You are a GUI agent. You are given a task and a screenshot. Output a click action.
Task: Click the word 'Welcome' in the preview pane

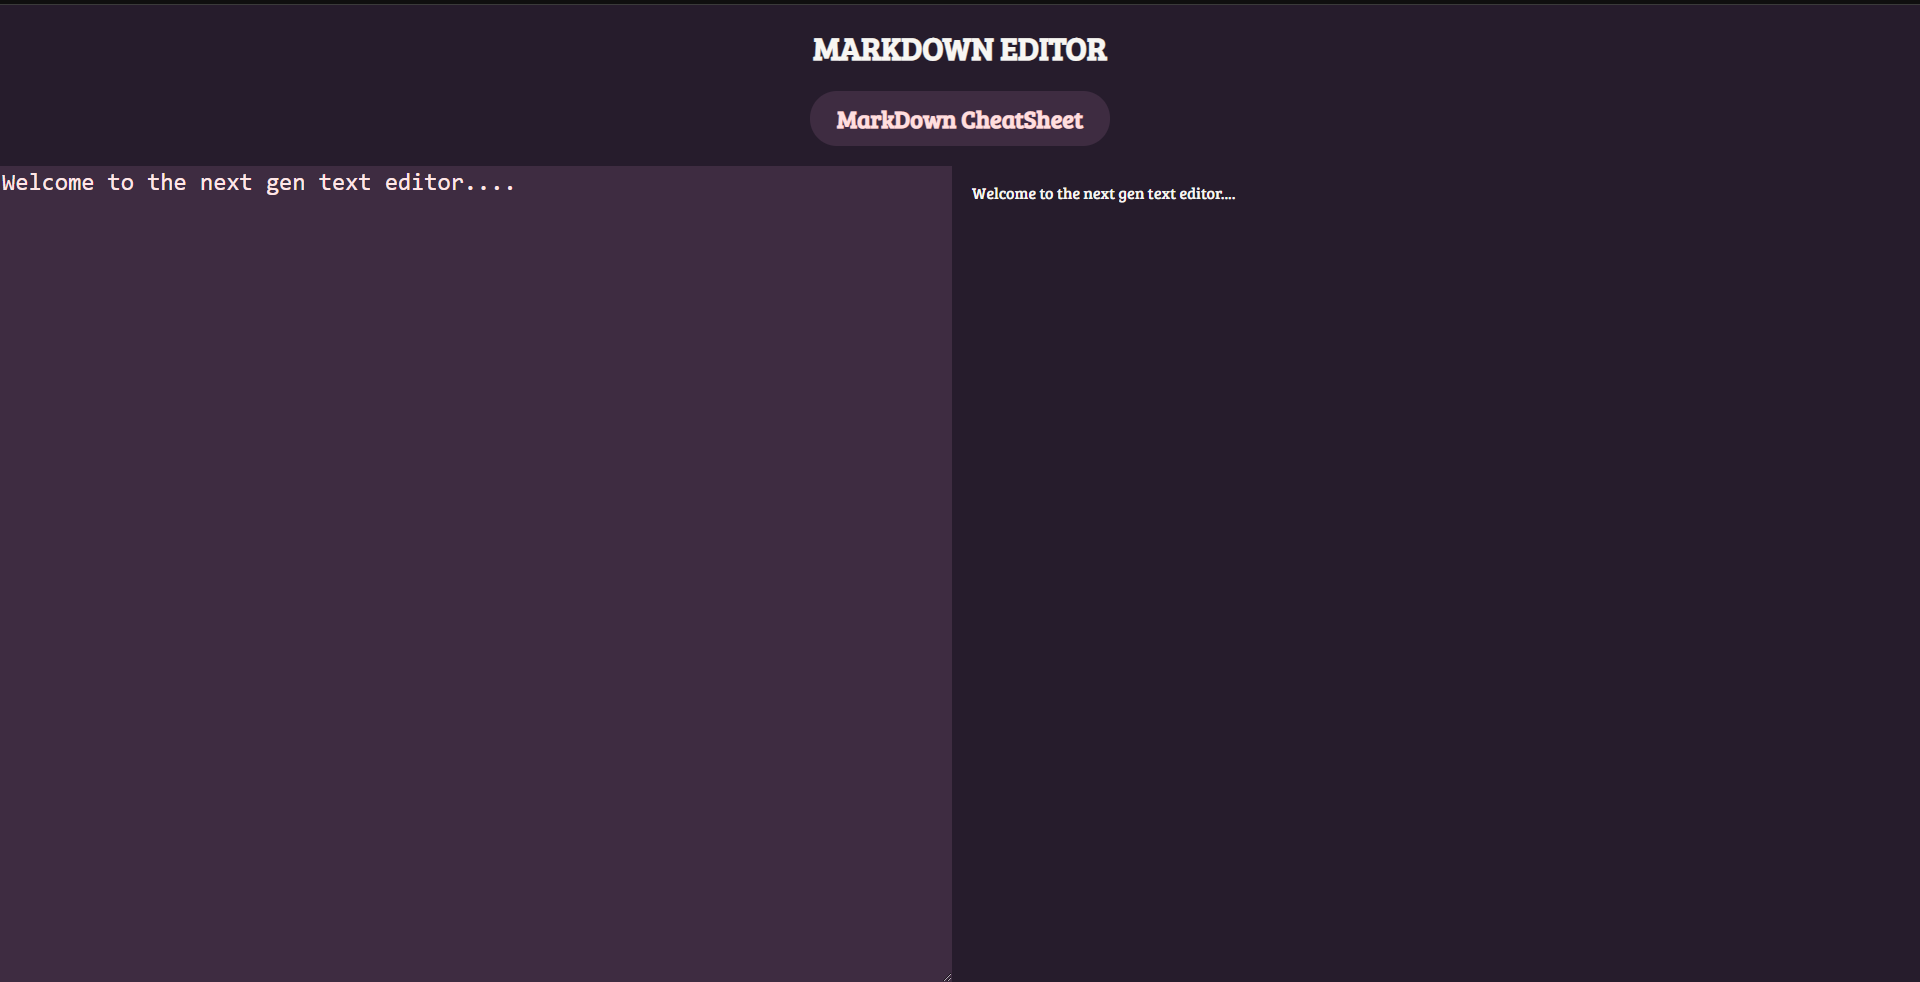[1003, 194]
